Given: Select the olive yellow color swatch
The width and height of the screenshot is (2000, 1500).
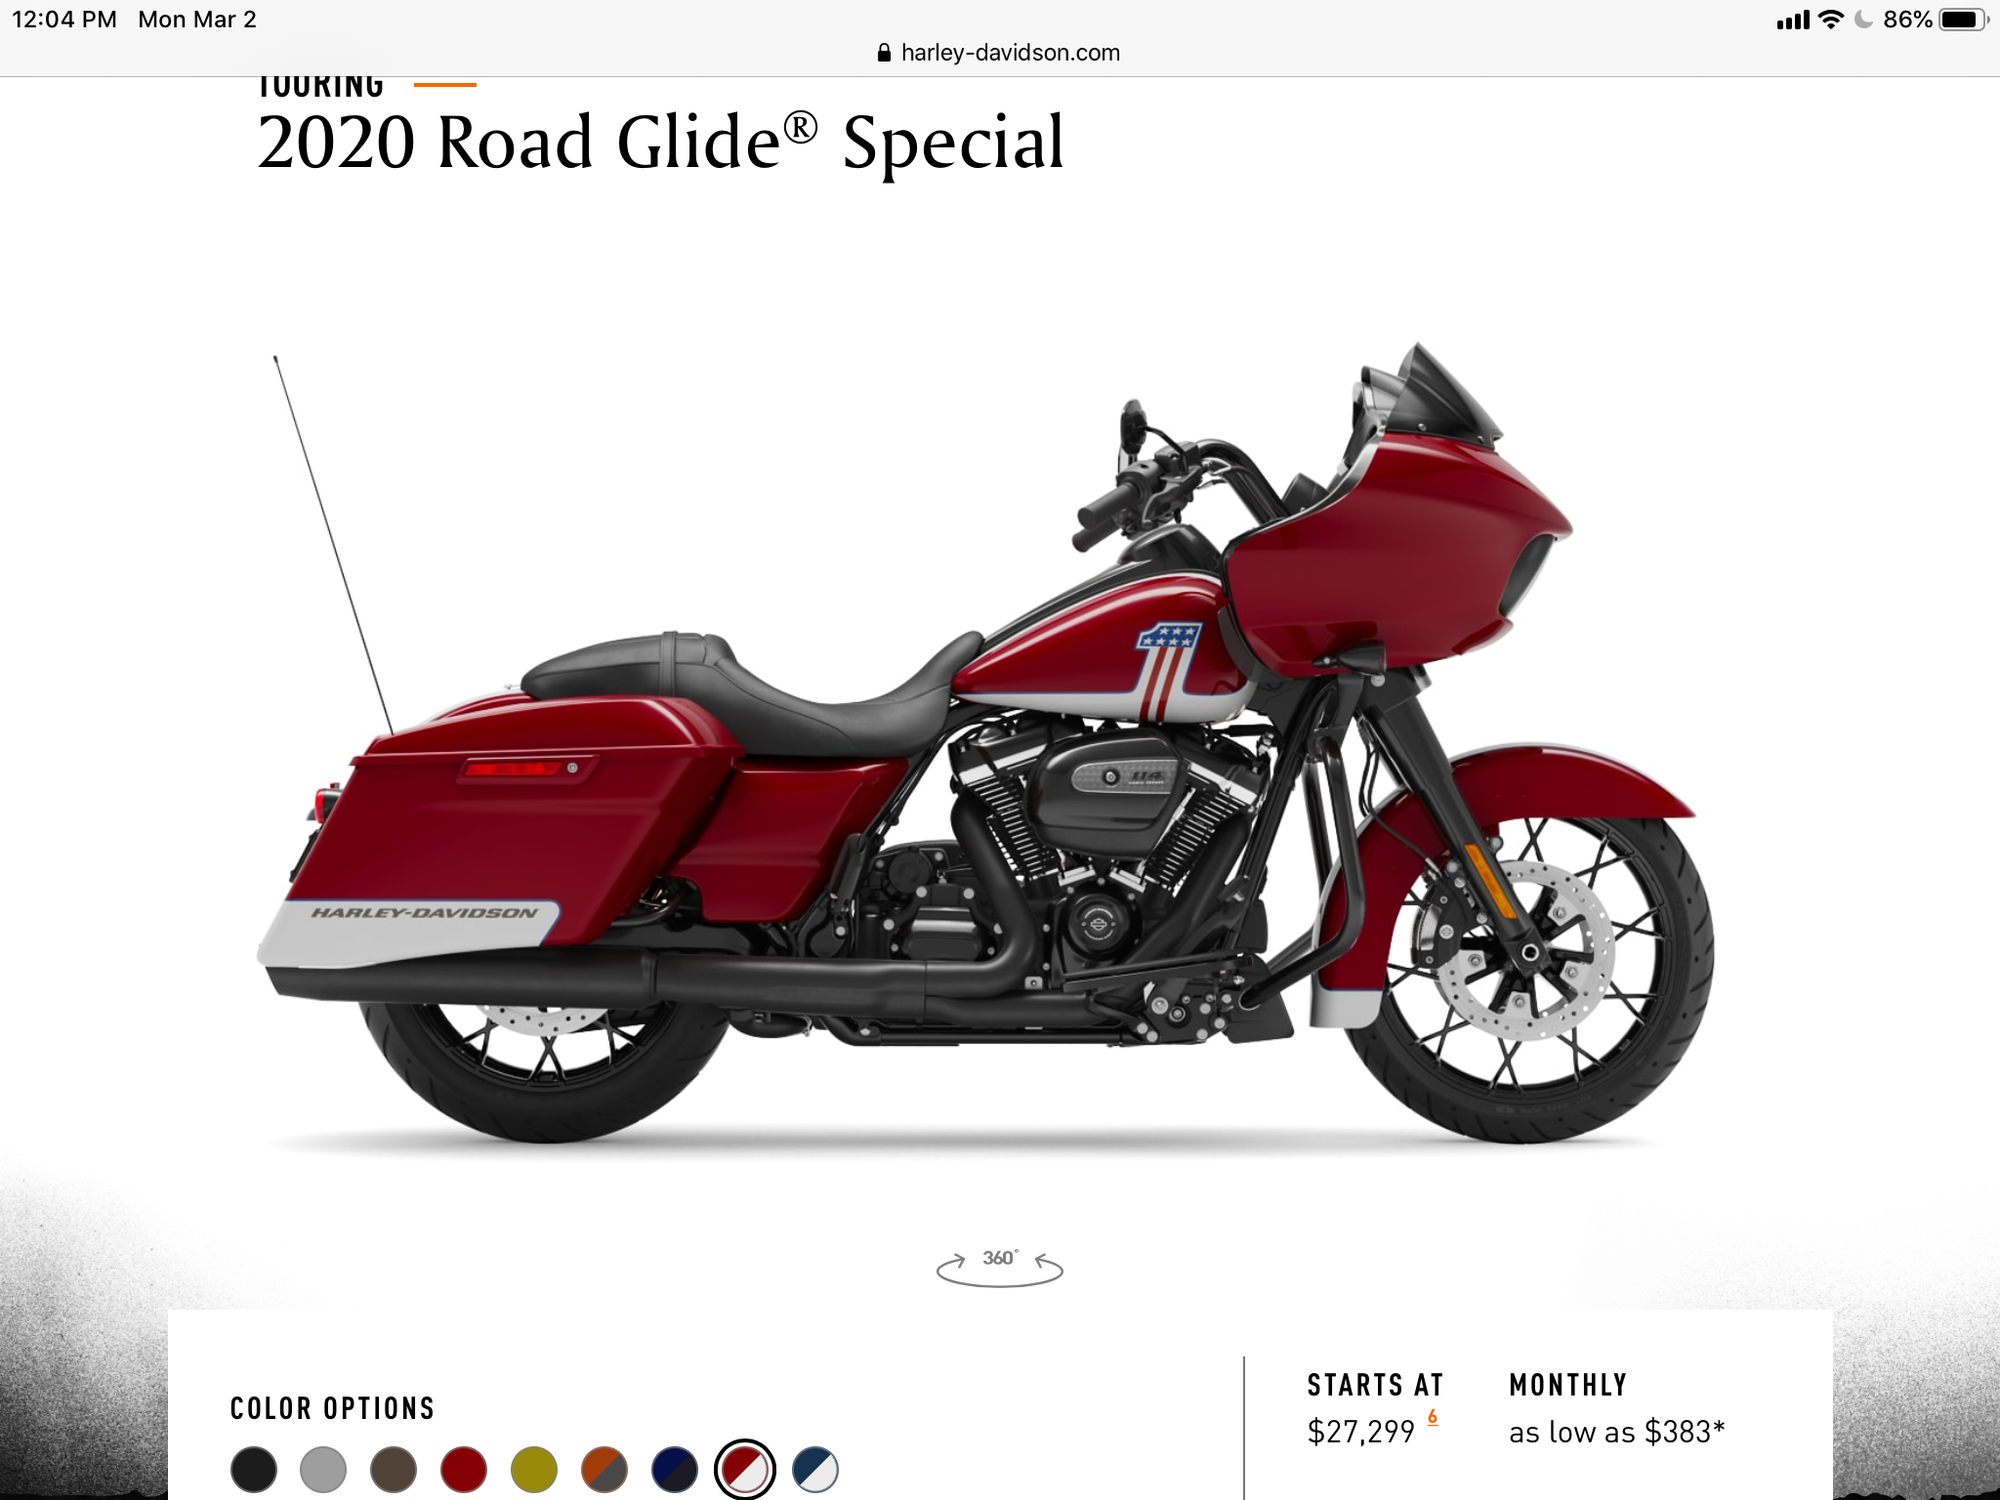Looking at the screenshot, I should [x=534, y=1470].
